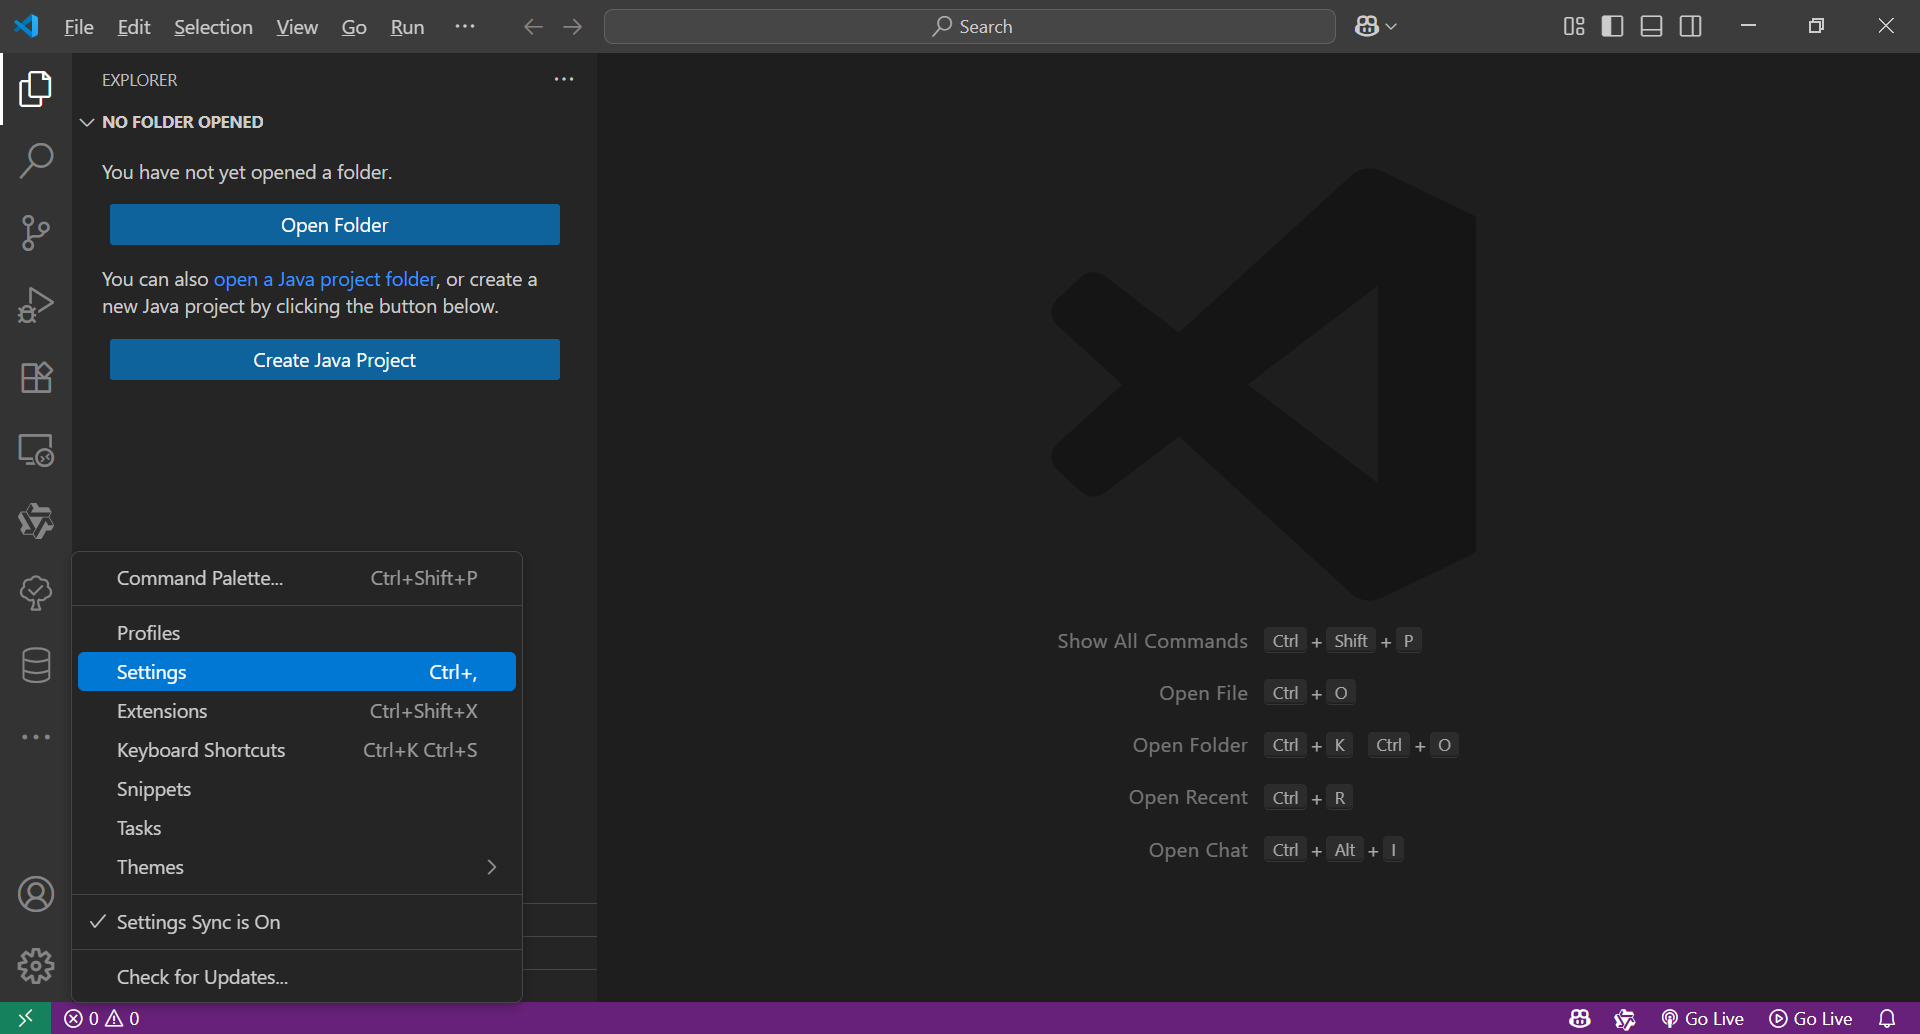Screen dimensions: 1920x1034
Task: Expand the Themes submenu arrow
Action: pos(492,867)
